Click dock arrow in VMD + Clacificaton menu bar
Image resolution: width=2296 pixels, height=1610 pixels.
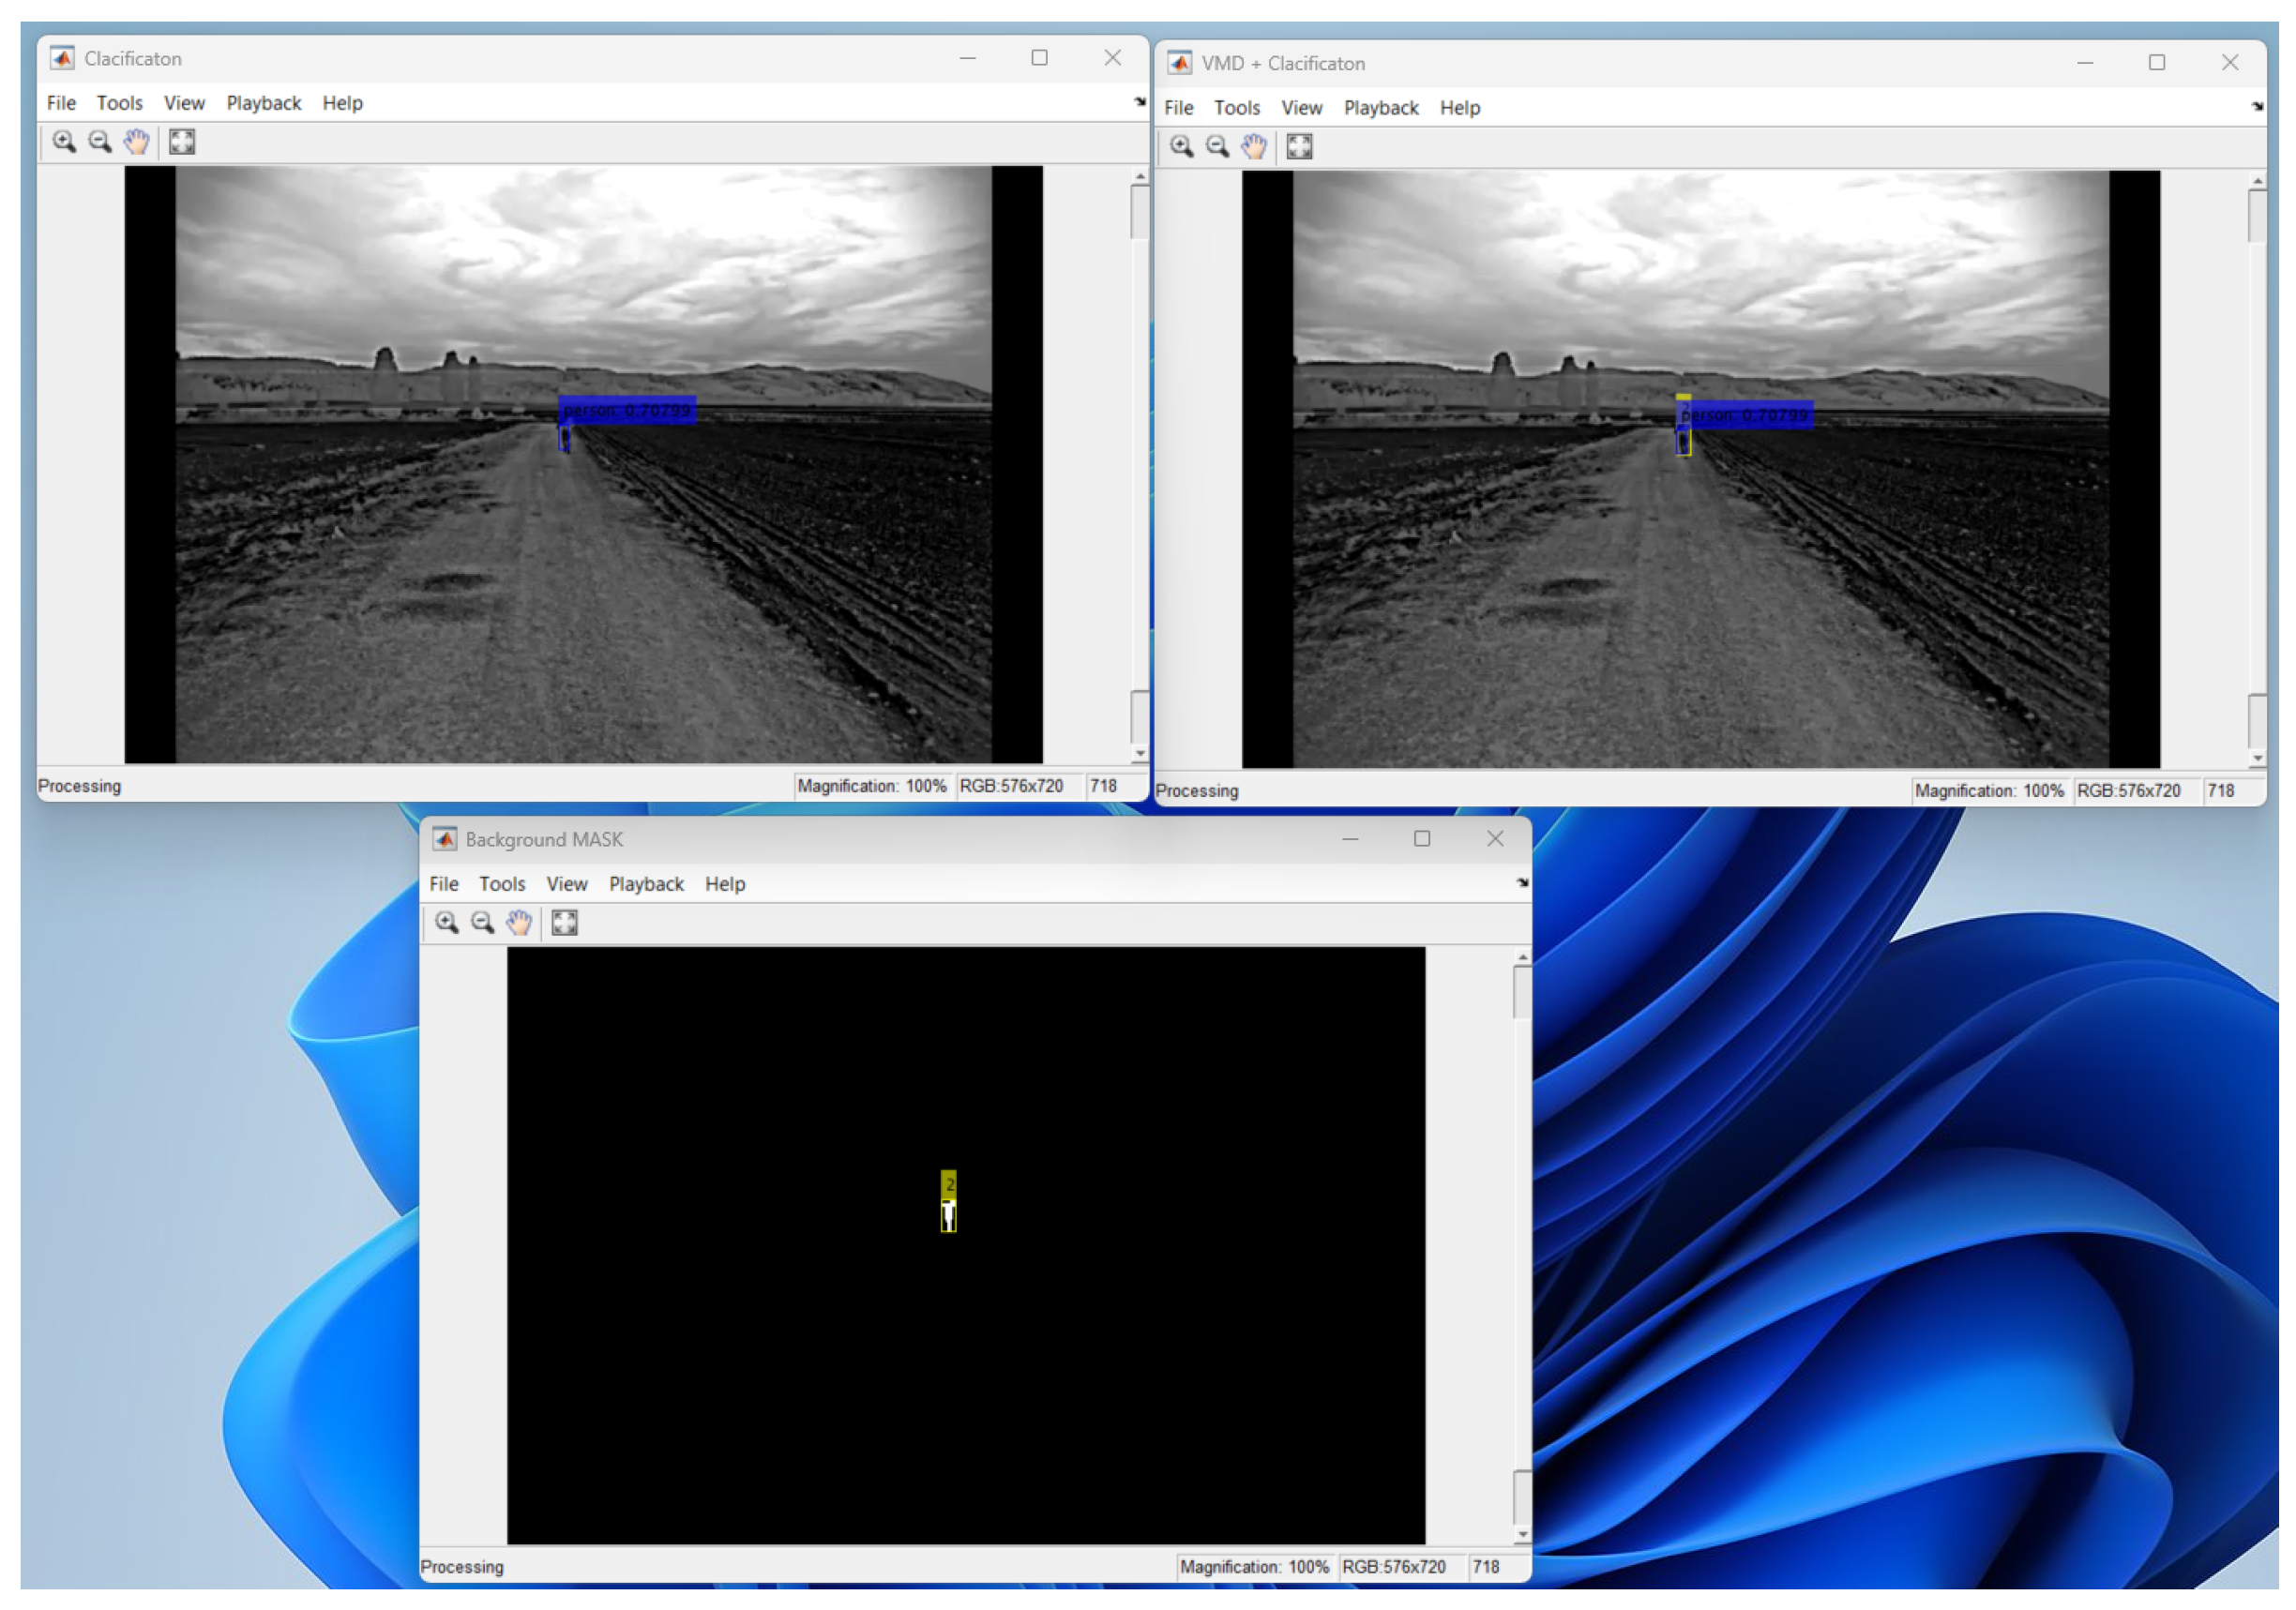[2256, 107]
